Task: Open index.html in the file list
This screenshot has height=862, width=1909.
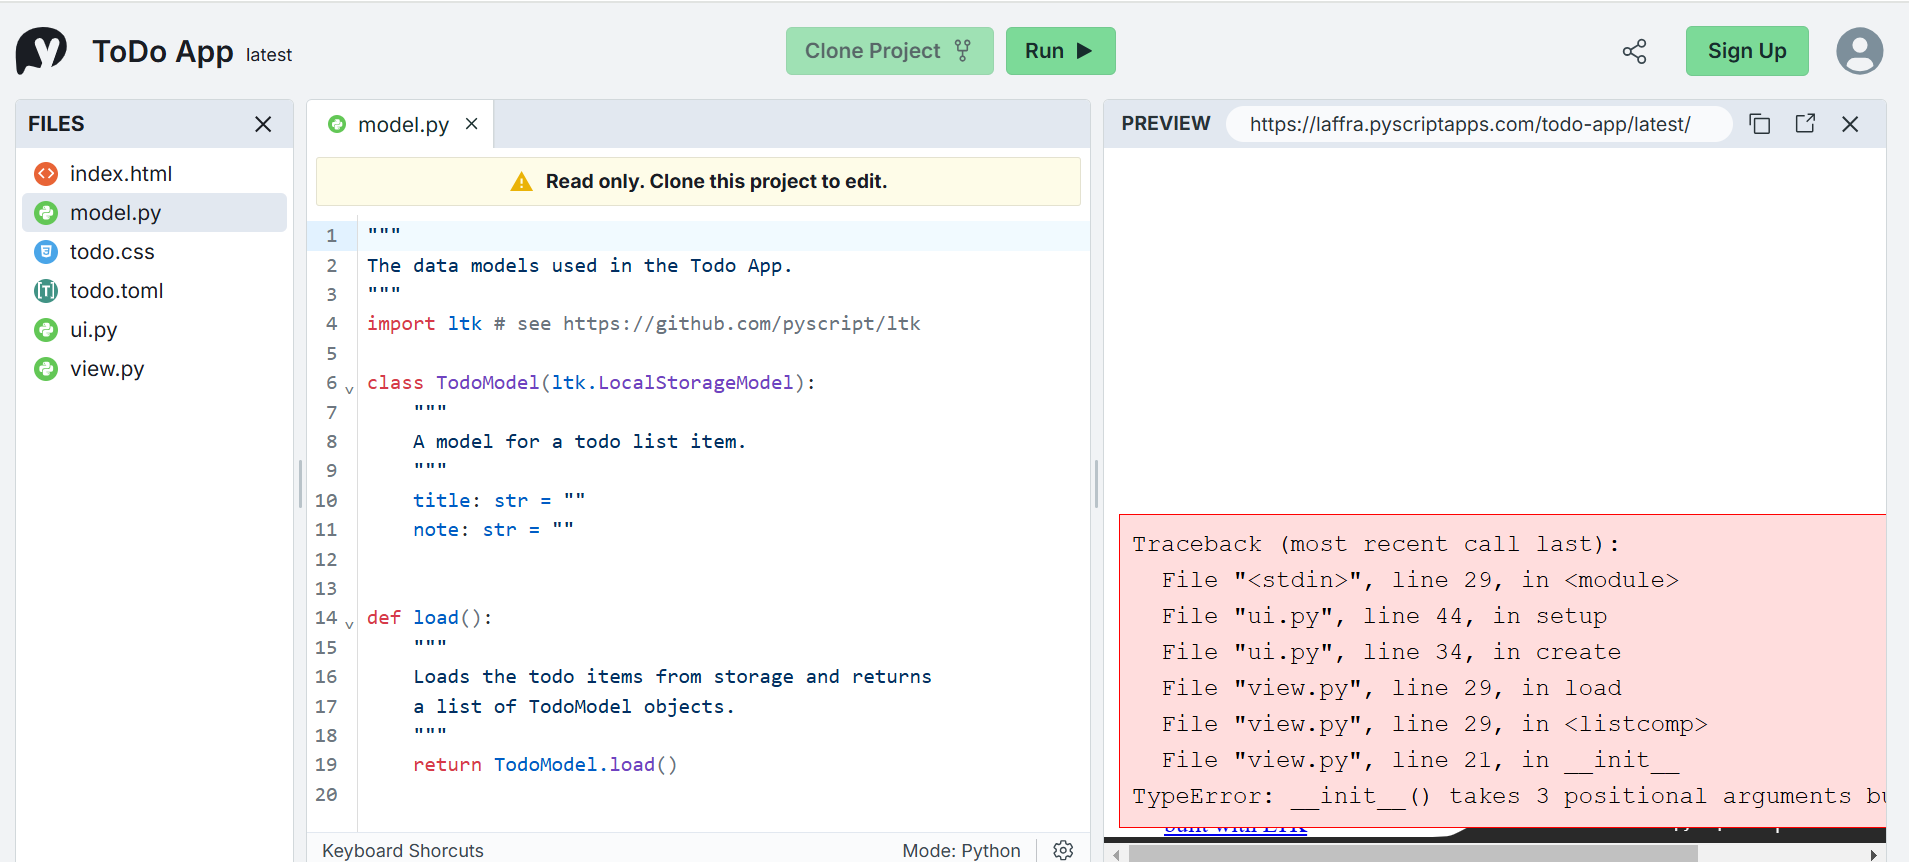Action: click(x=120, y=174)
